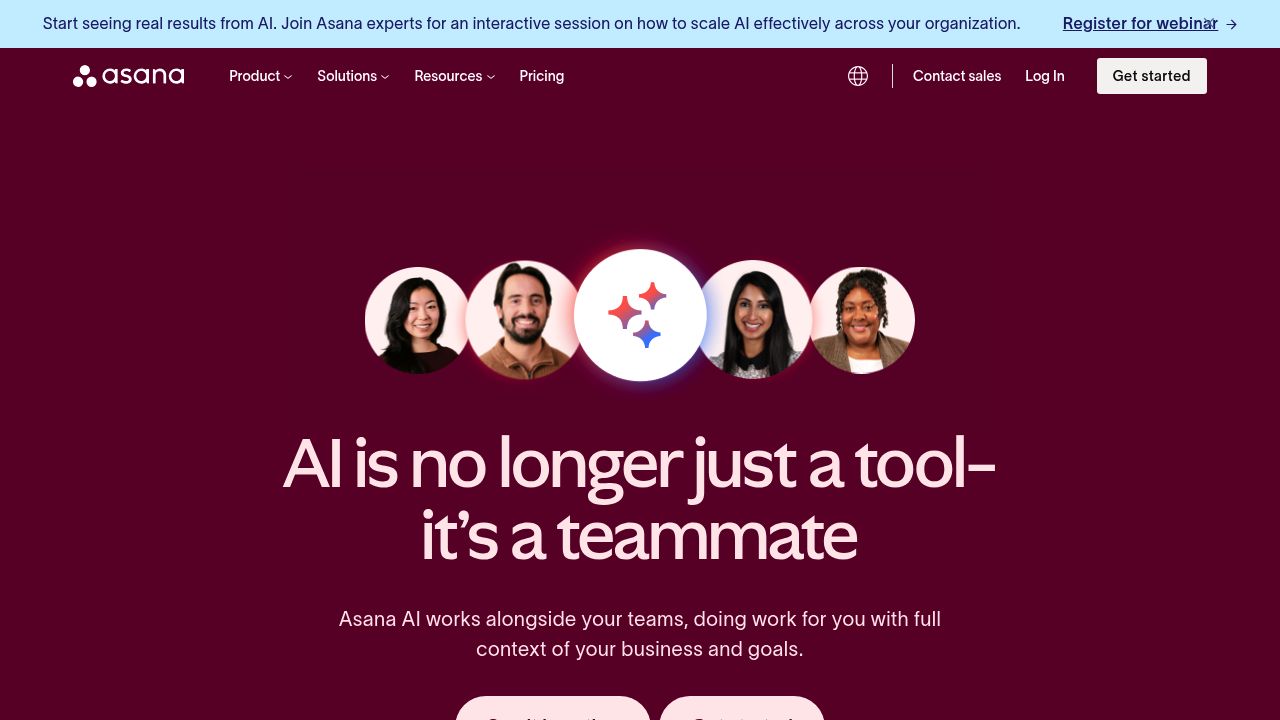Follow the Register for webinar link
Screen dimensions: 1280x720
click(x=1140, y=24)
